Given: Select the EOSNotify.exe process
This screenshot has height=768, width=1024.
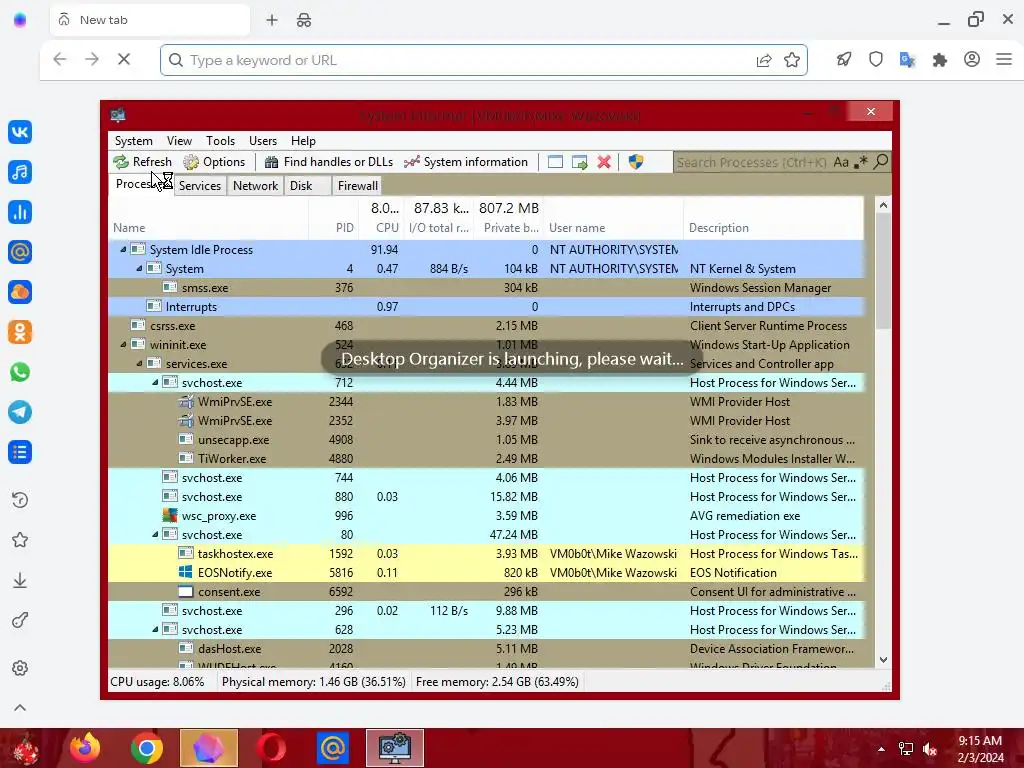Looking at the screenshot, I should [x=486, y=573].
